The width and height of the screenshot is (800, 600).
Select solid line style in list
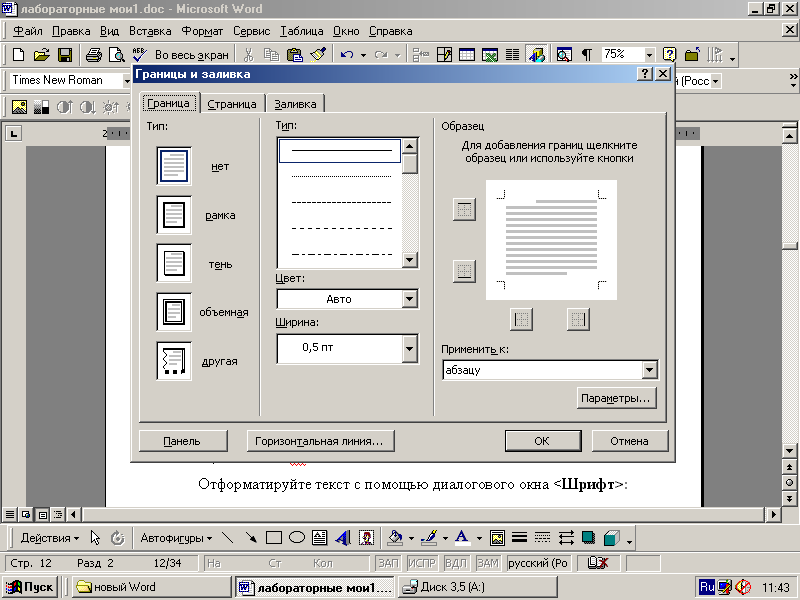(340, 151)
